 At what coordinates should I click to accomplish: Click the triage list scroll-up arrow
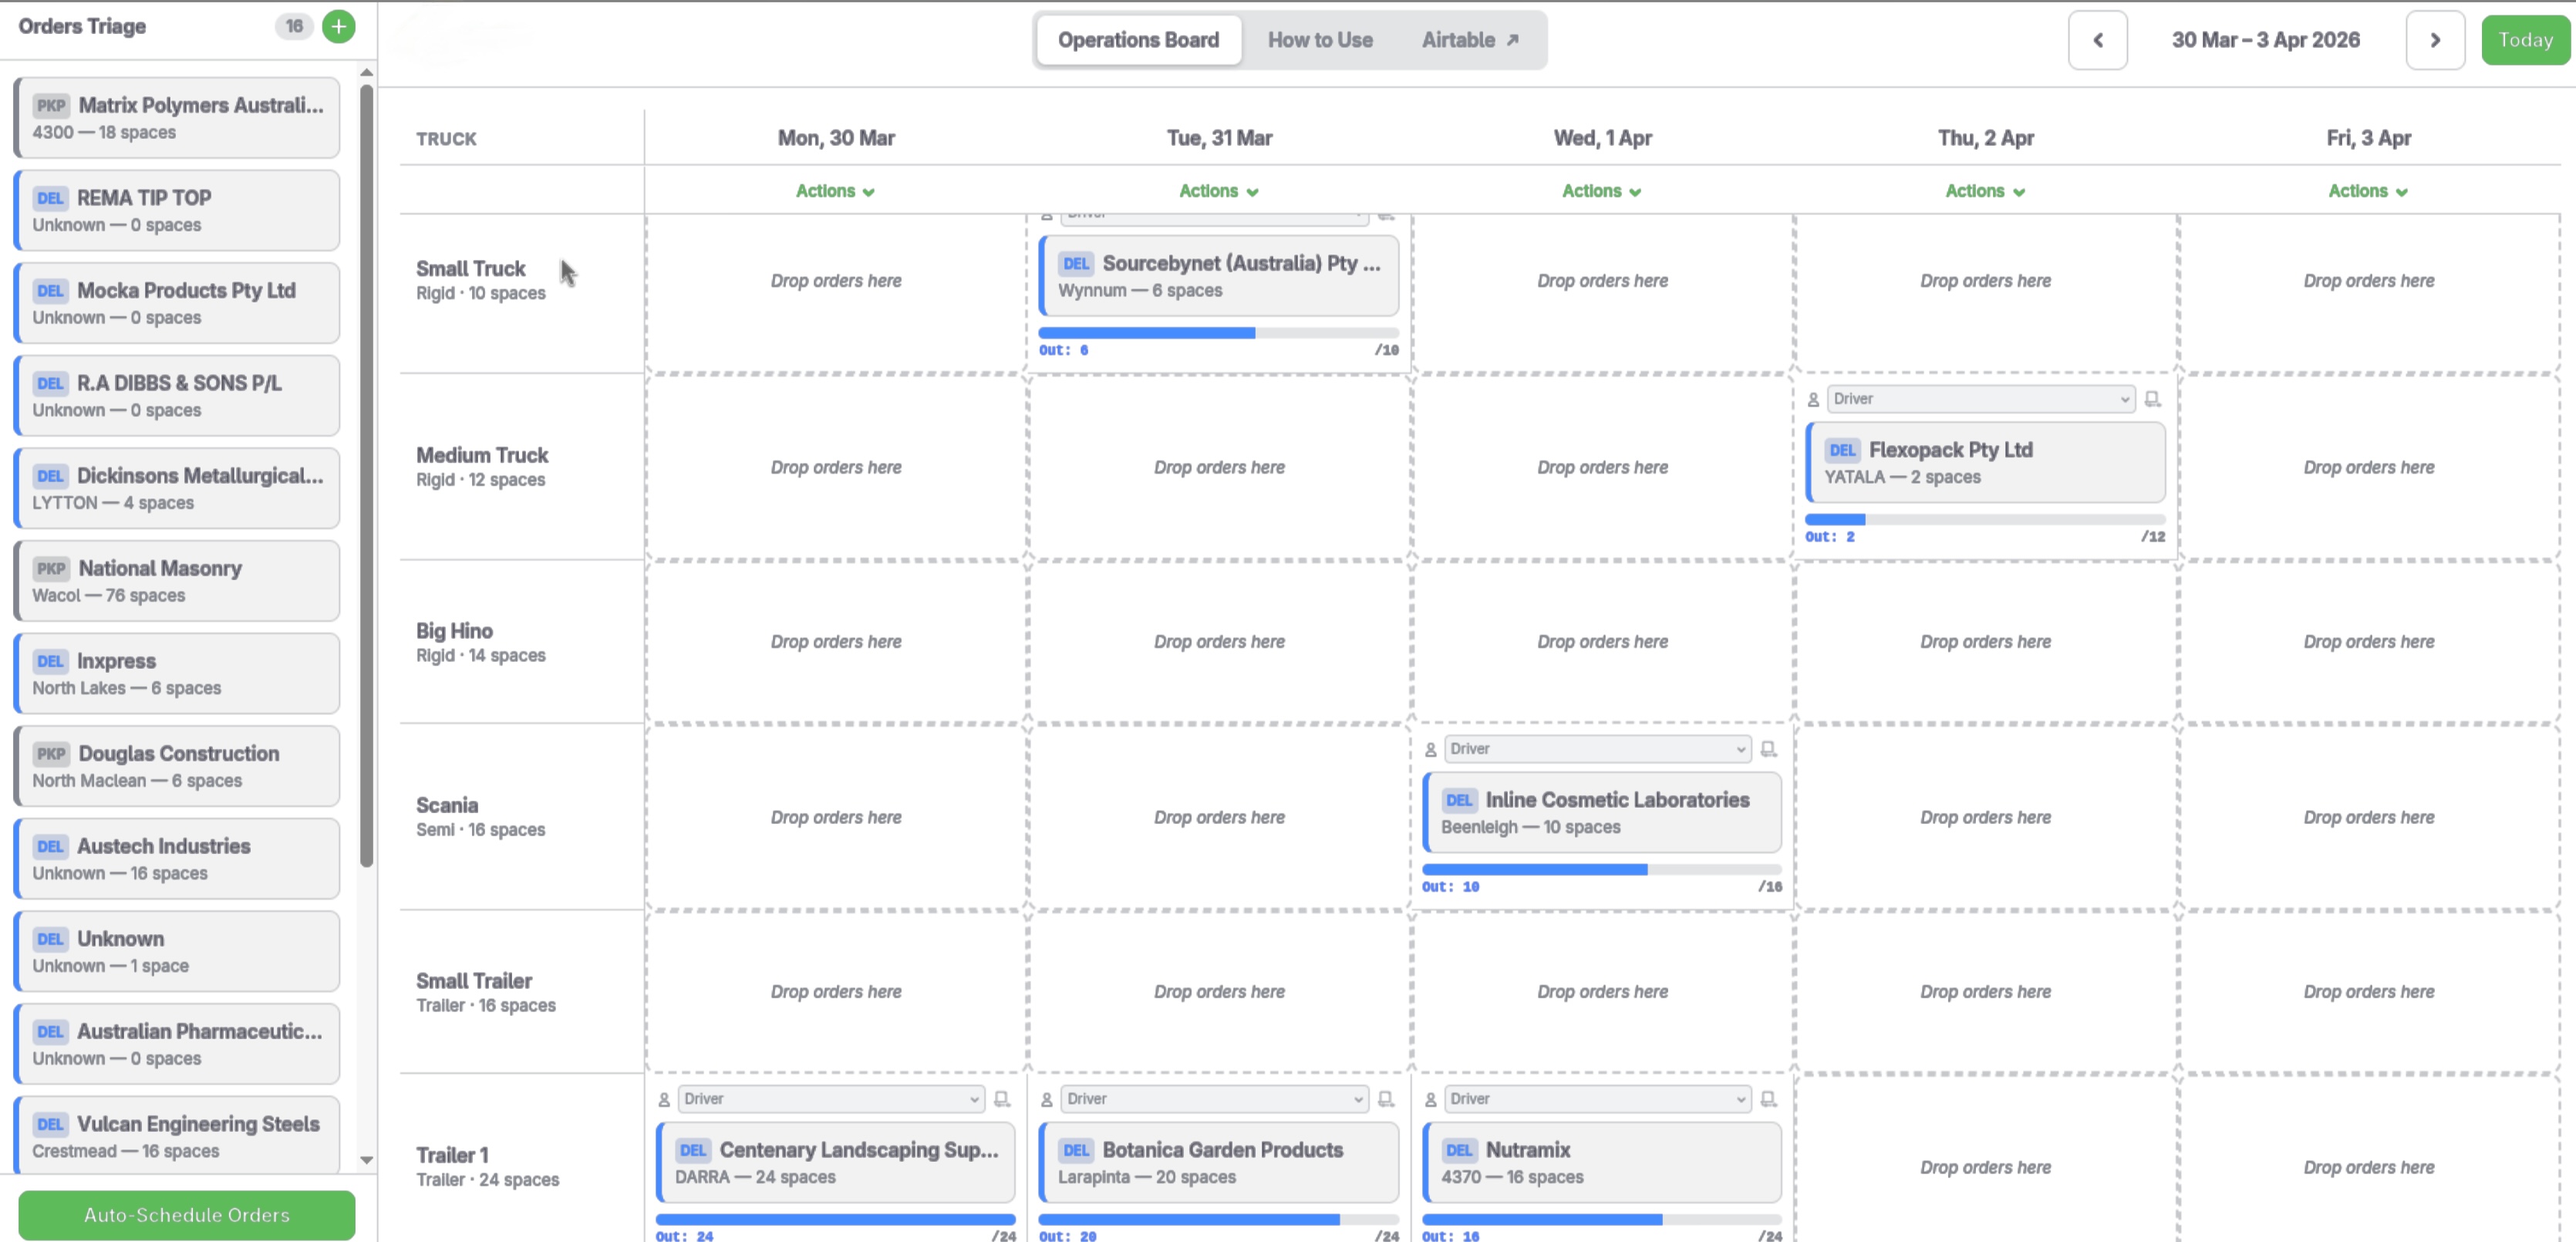click(366, 72)
